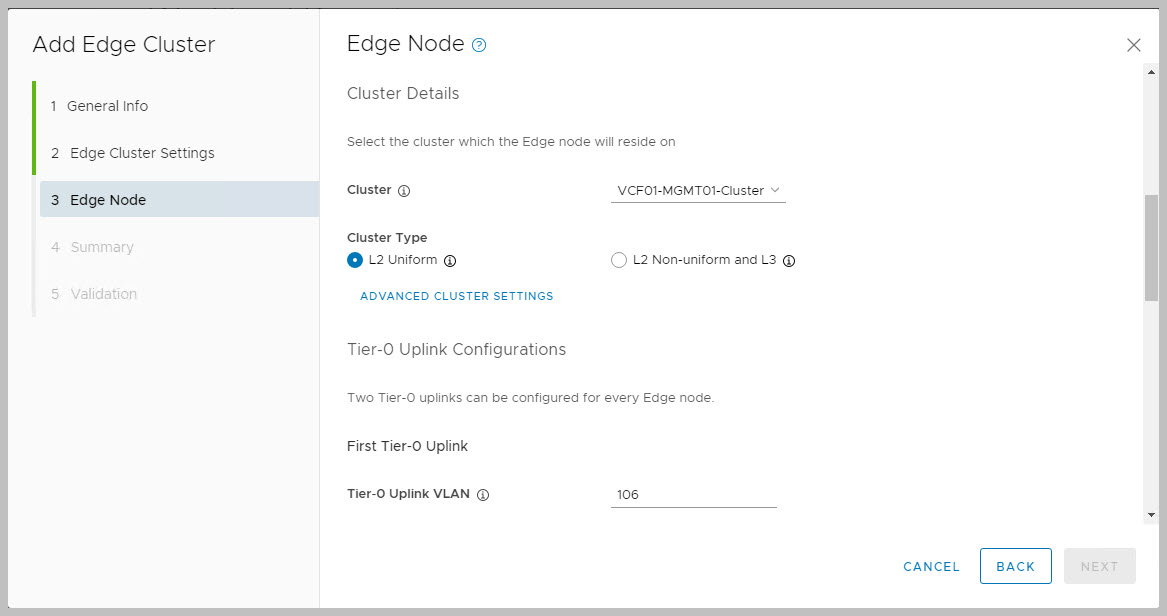
Task: Click the help icon beside Edge Node title
Action: click(x=479, y=45)
